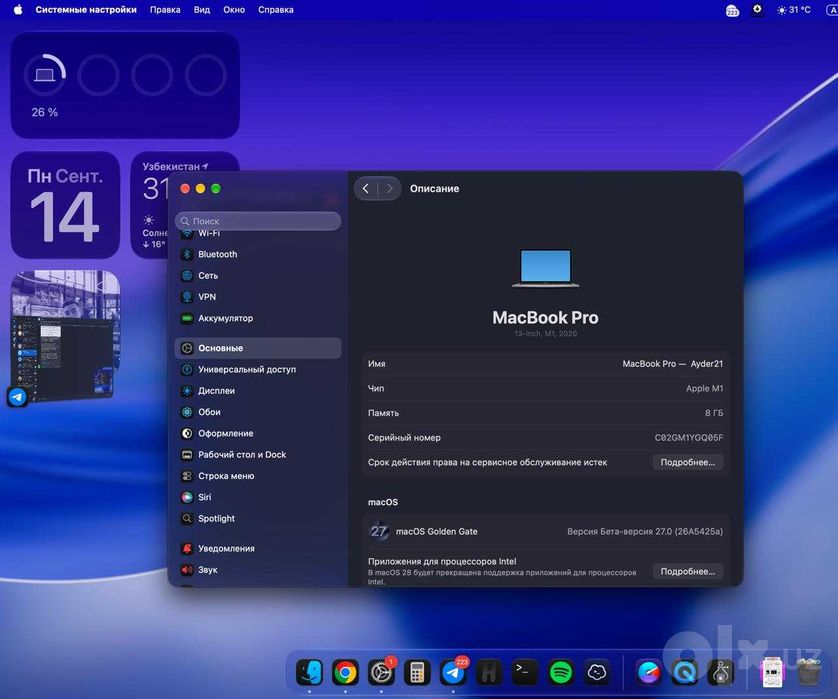Open Дисплеи display settings
This screenshot has width=838, height=699.
click(258, 391)
